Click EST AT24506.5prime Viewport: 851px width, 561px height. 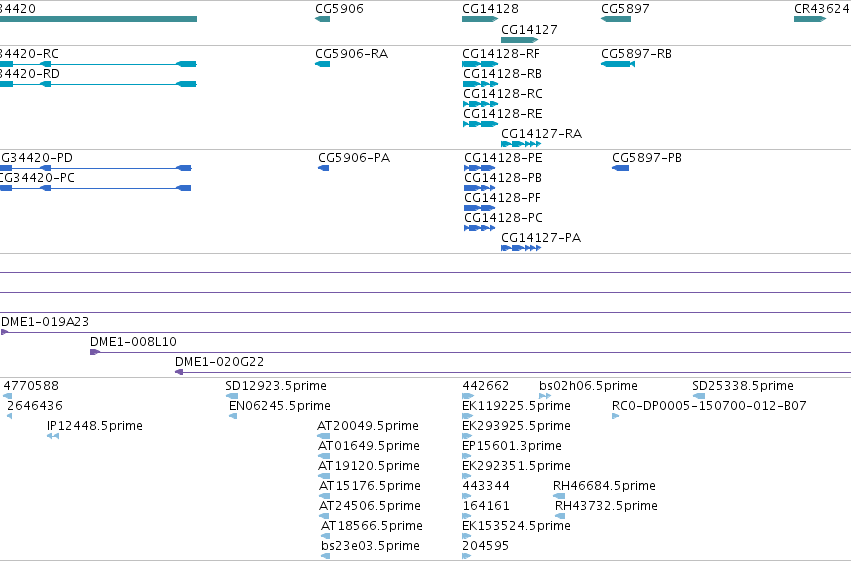pos(325,516)
